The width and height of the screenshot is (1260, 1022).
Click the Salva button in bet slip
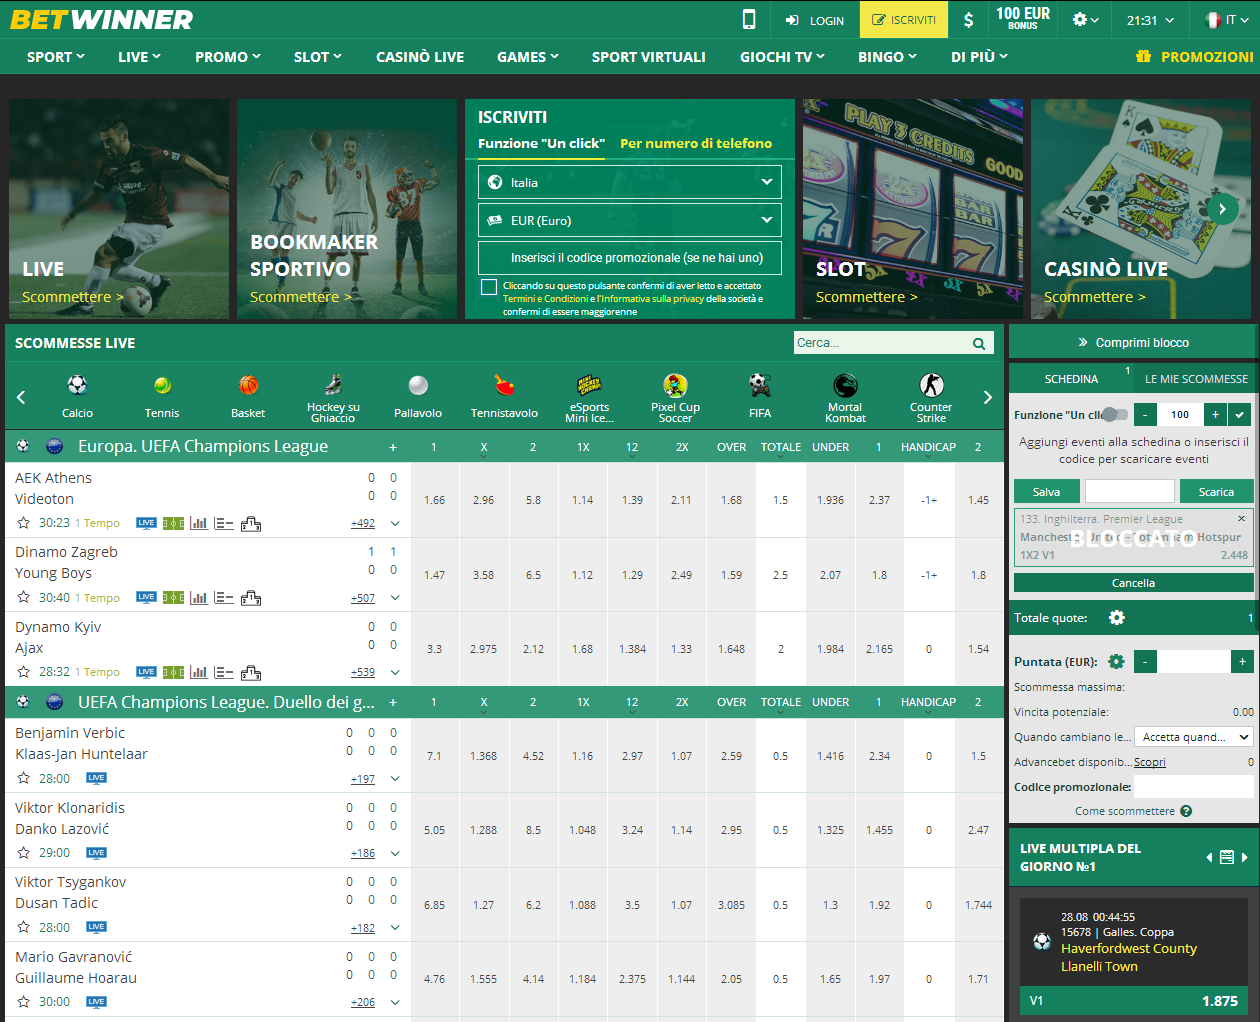coord(1047,491)
